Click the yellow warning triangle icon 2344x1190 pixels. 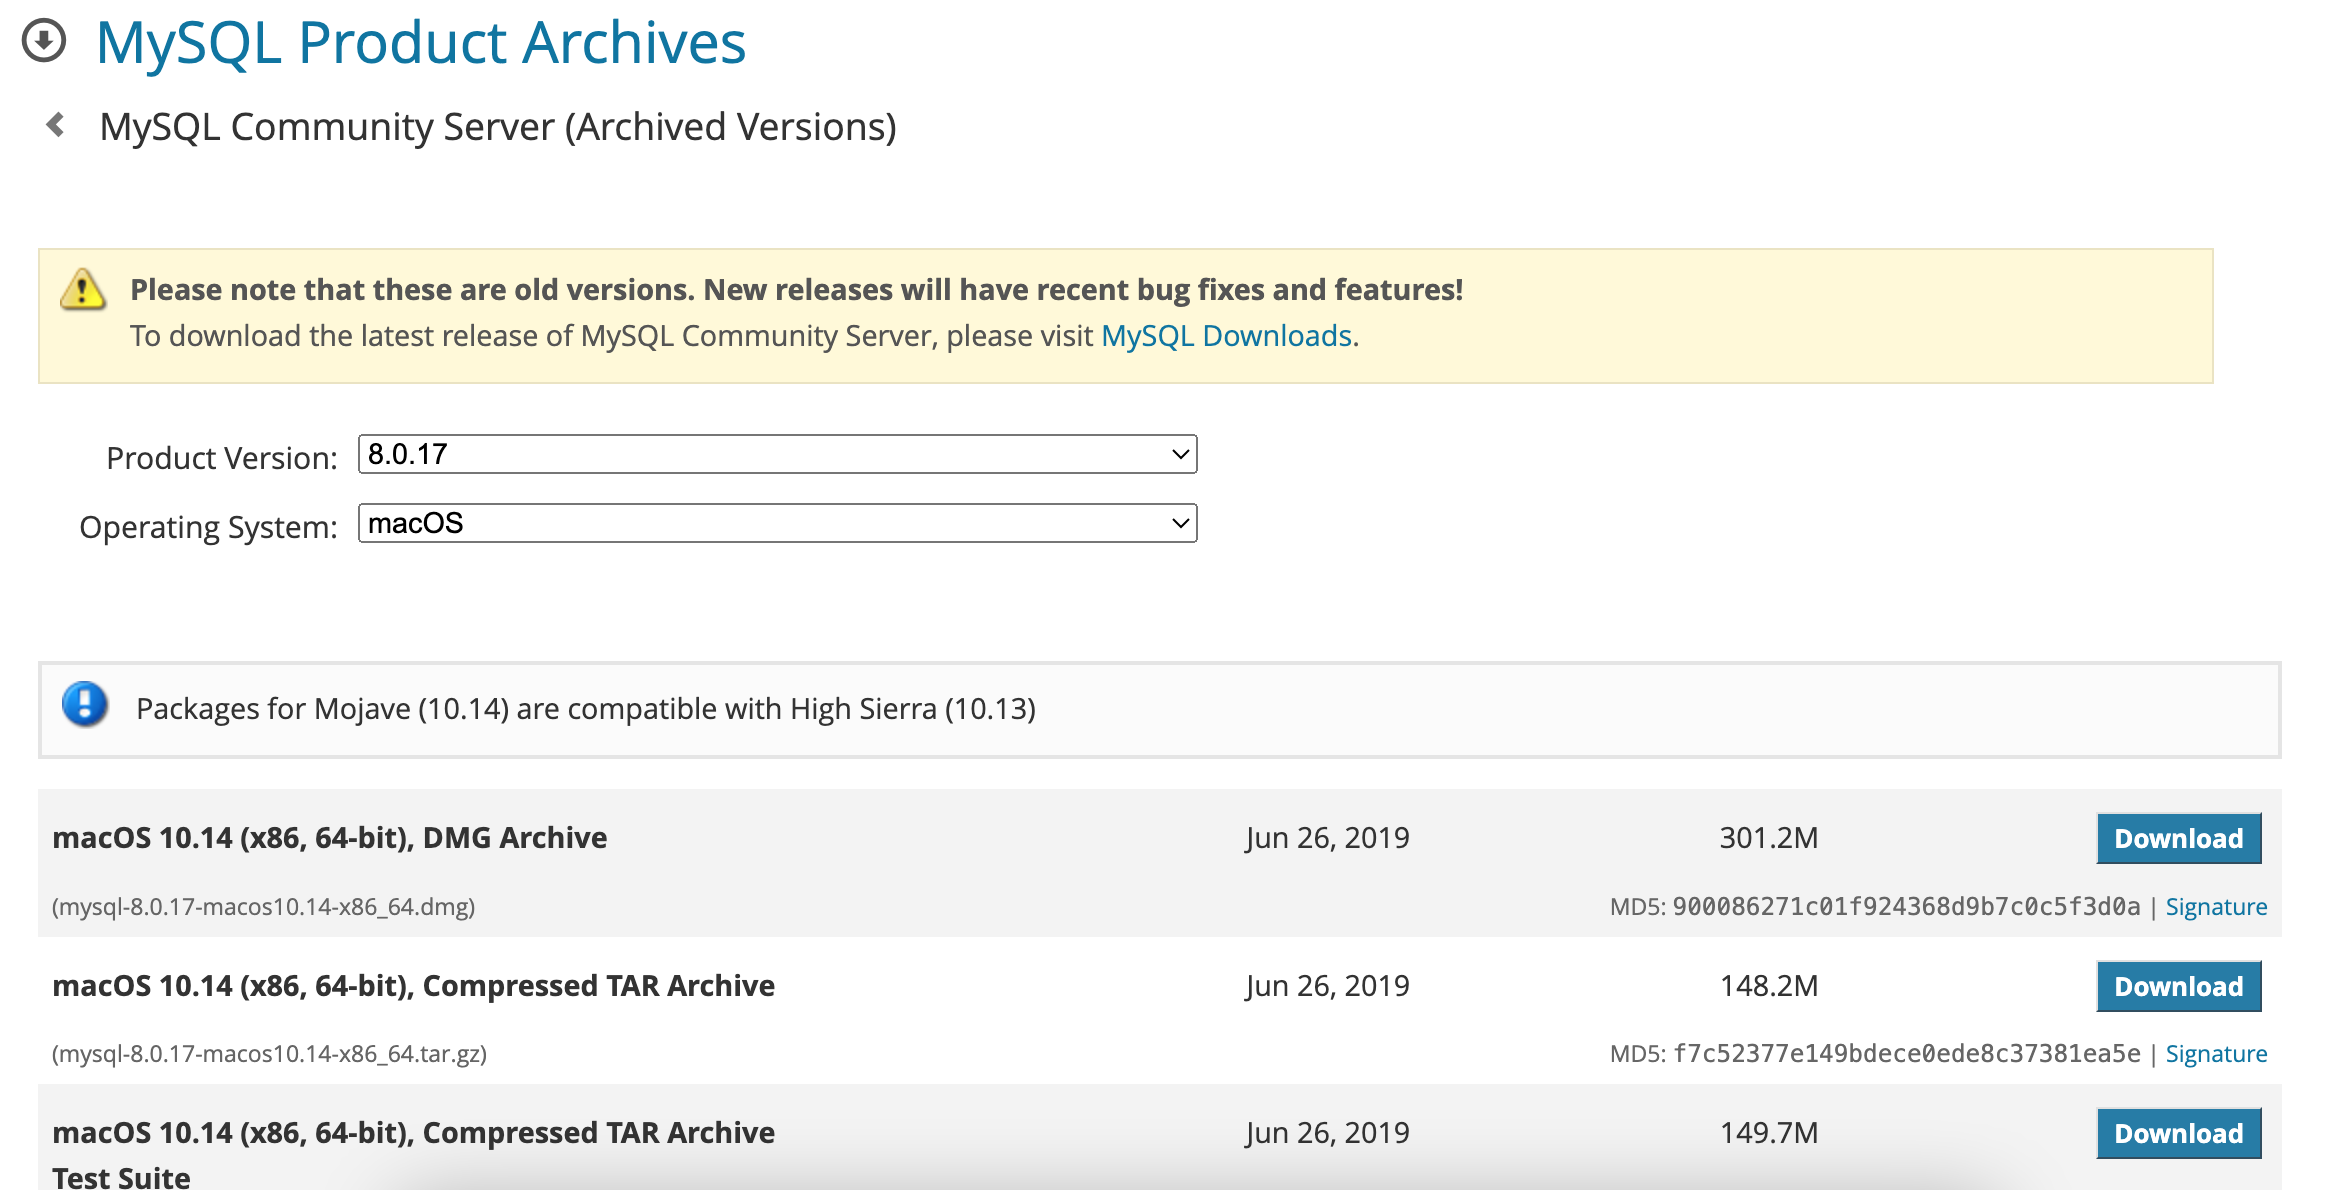[83, 289]
